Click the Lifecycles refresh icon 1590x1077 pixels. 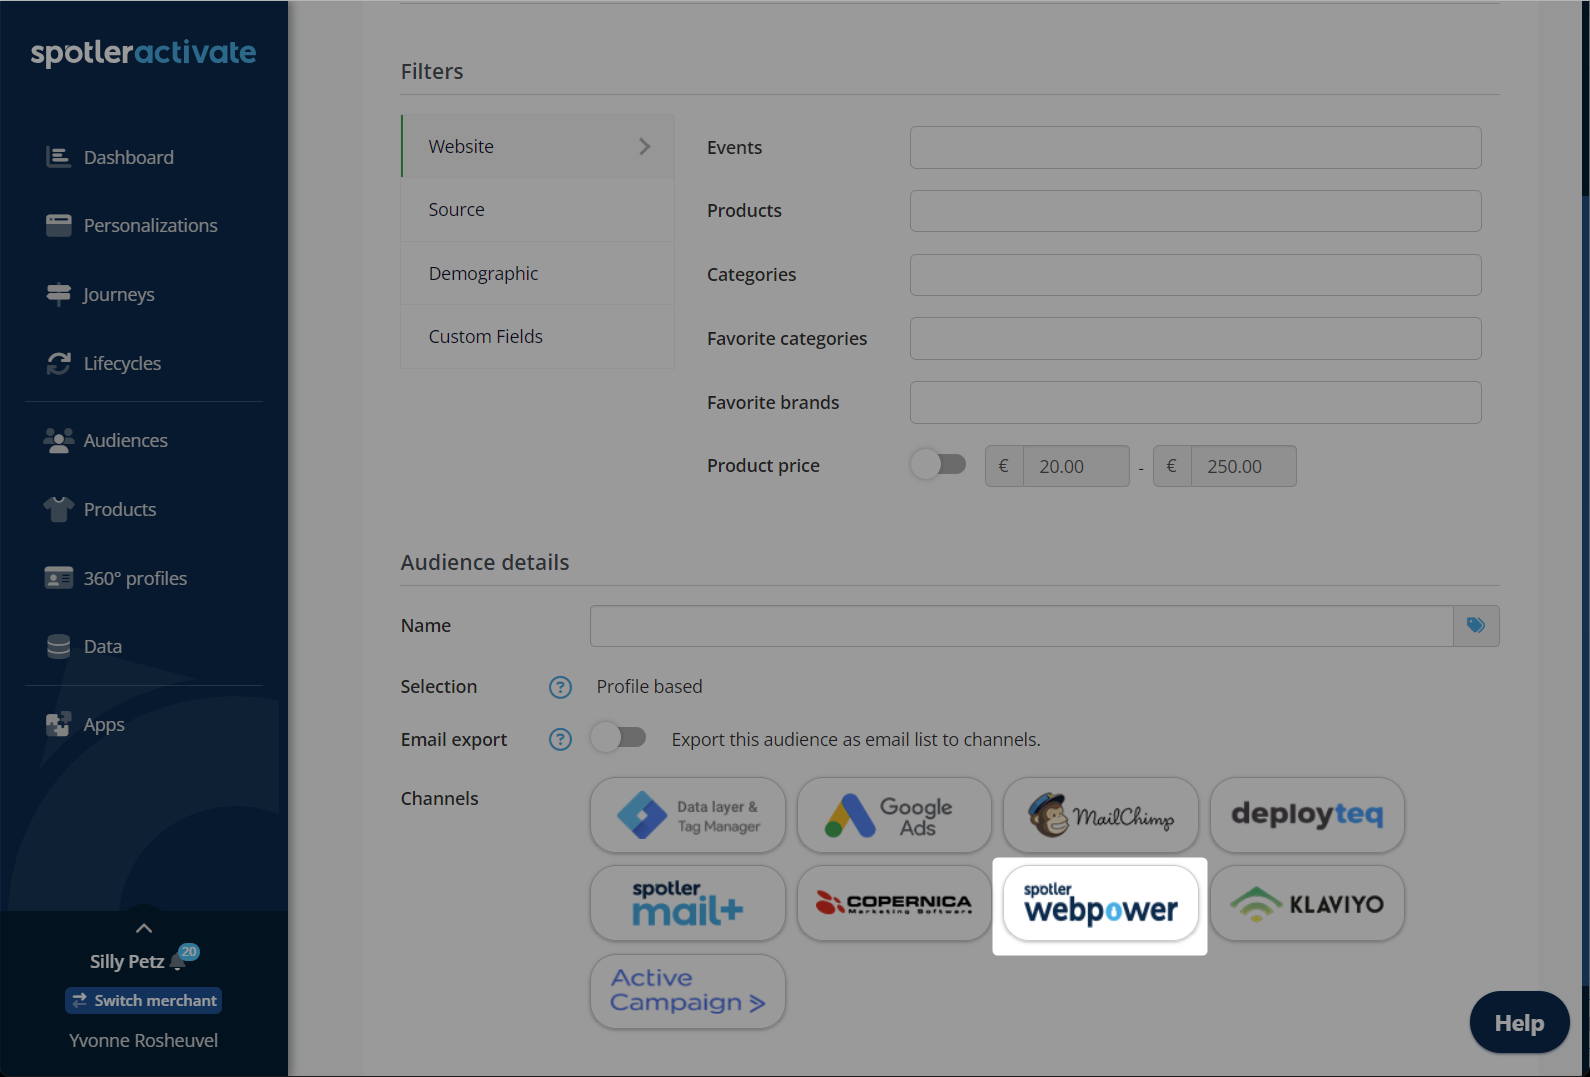click(59, 363)
